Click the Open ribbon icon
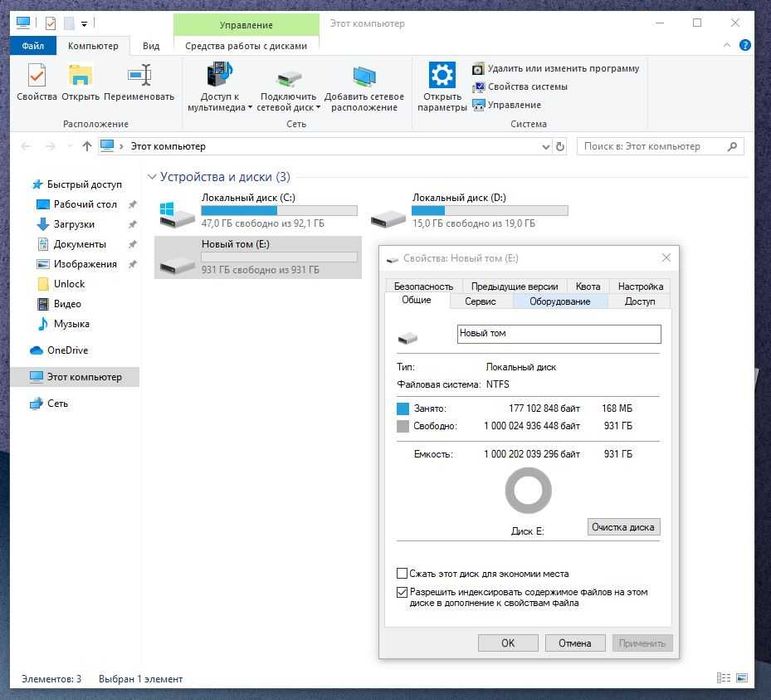 [80, 82]
